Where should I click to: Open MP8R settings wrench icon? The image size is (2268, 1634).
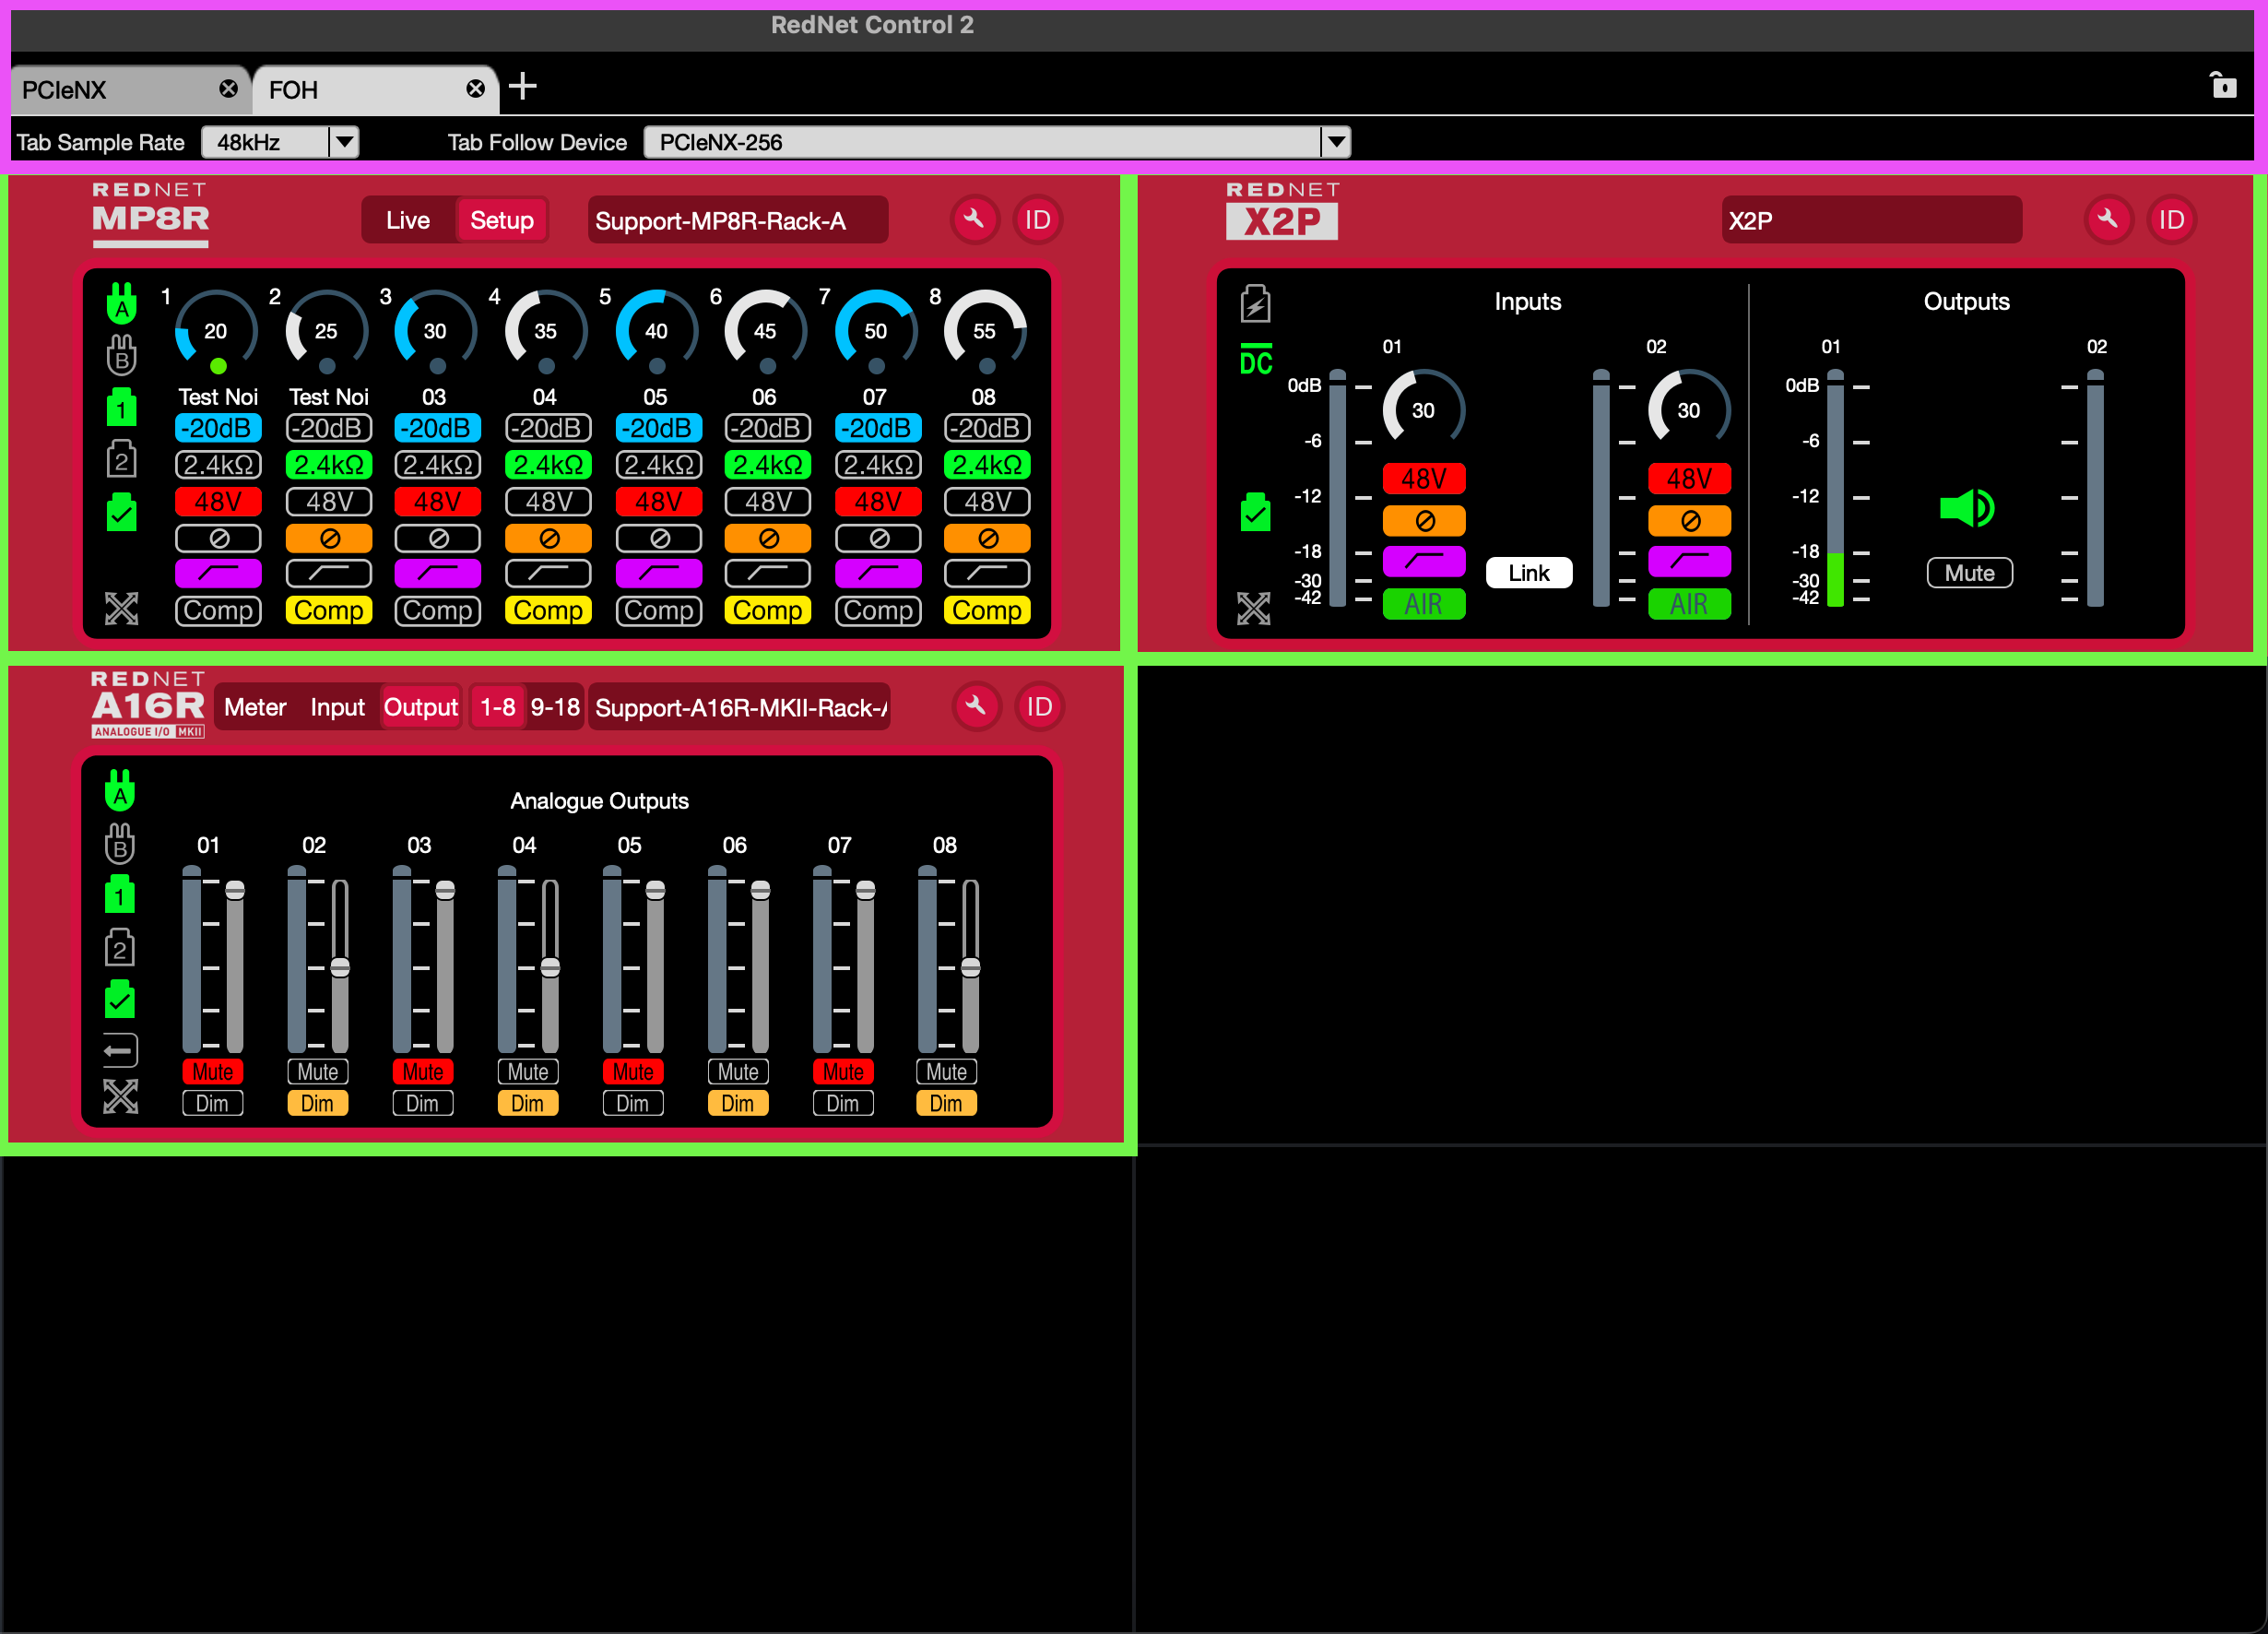974,220
